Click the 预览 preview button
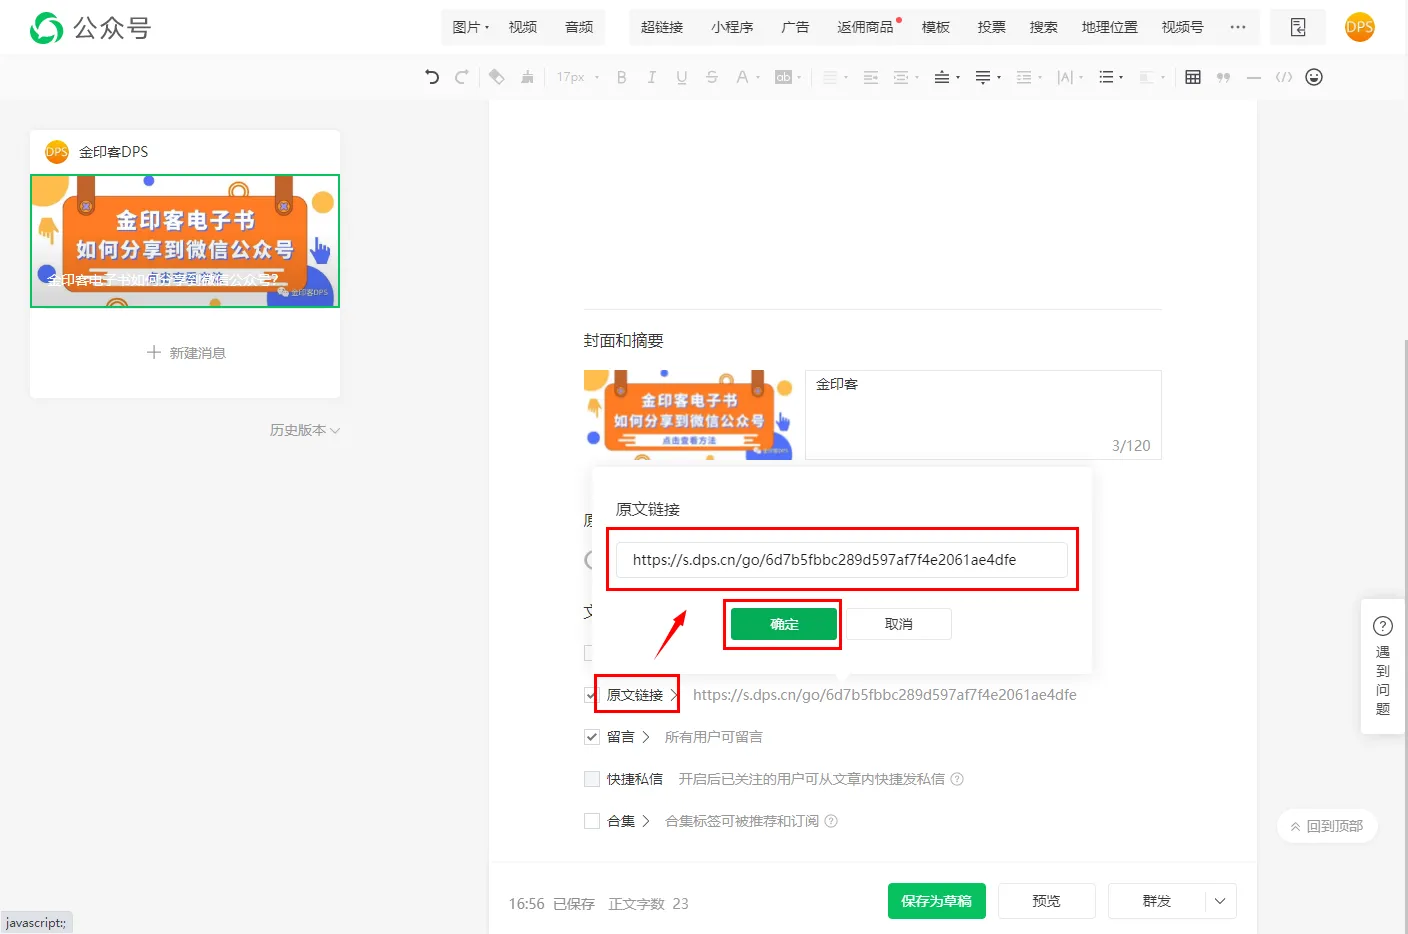The width and height of the screenshot is (1408, 934). pyautogui.click(x=1047, y=901)
